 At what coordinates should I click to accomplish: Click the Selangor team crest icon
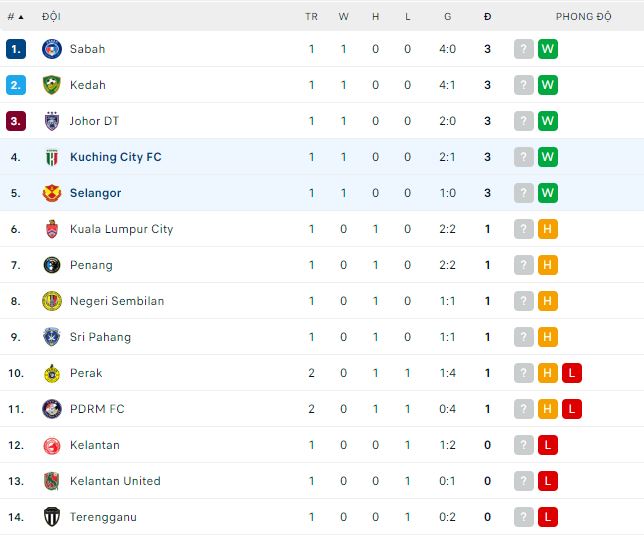[52, 193]
